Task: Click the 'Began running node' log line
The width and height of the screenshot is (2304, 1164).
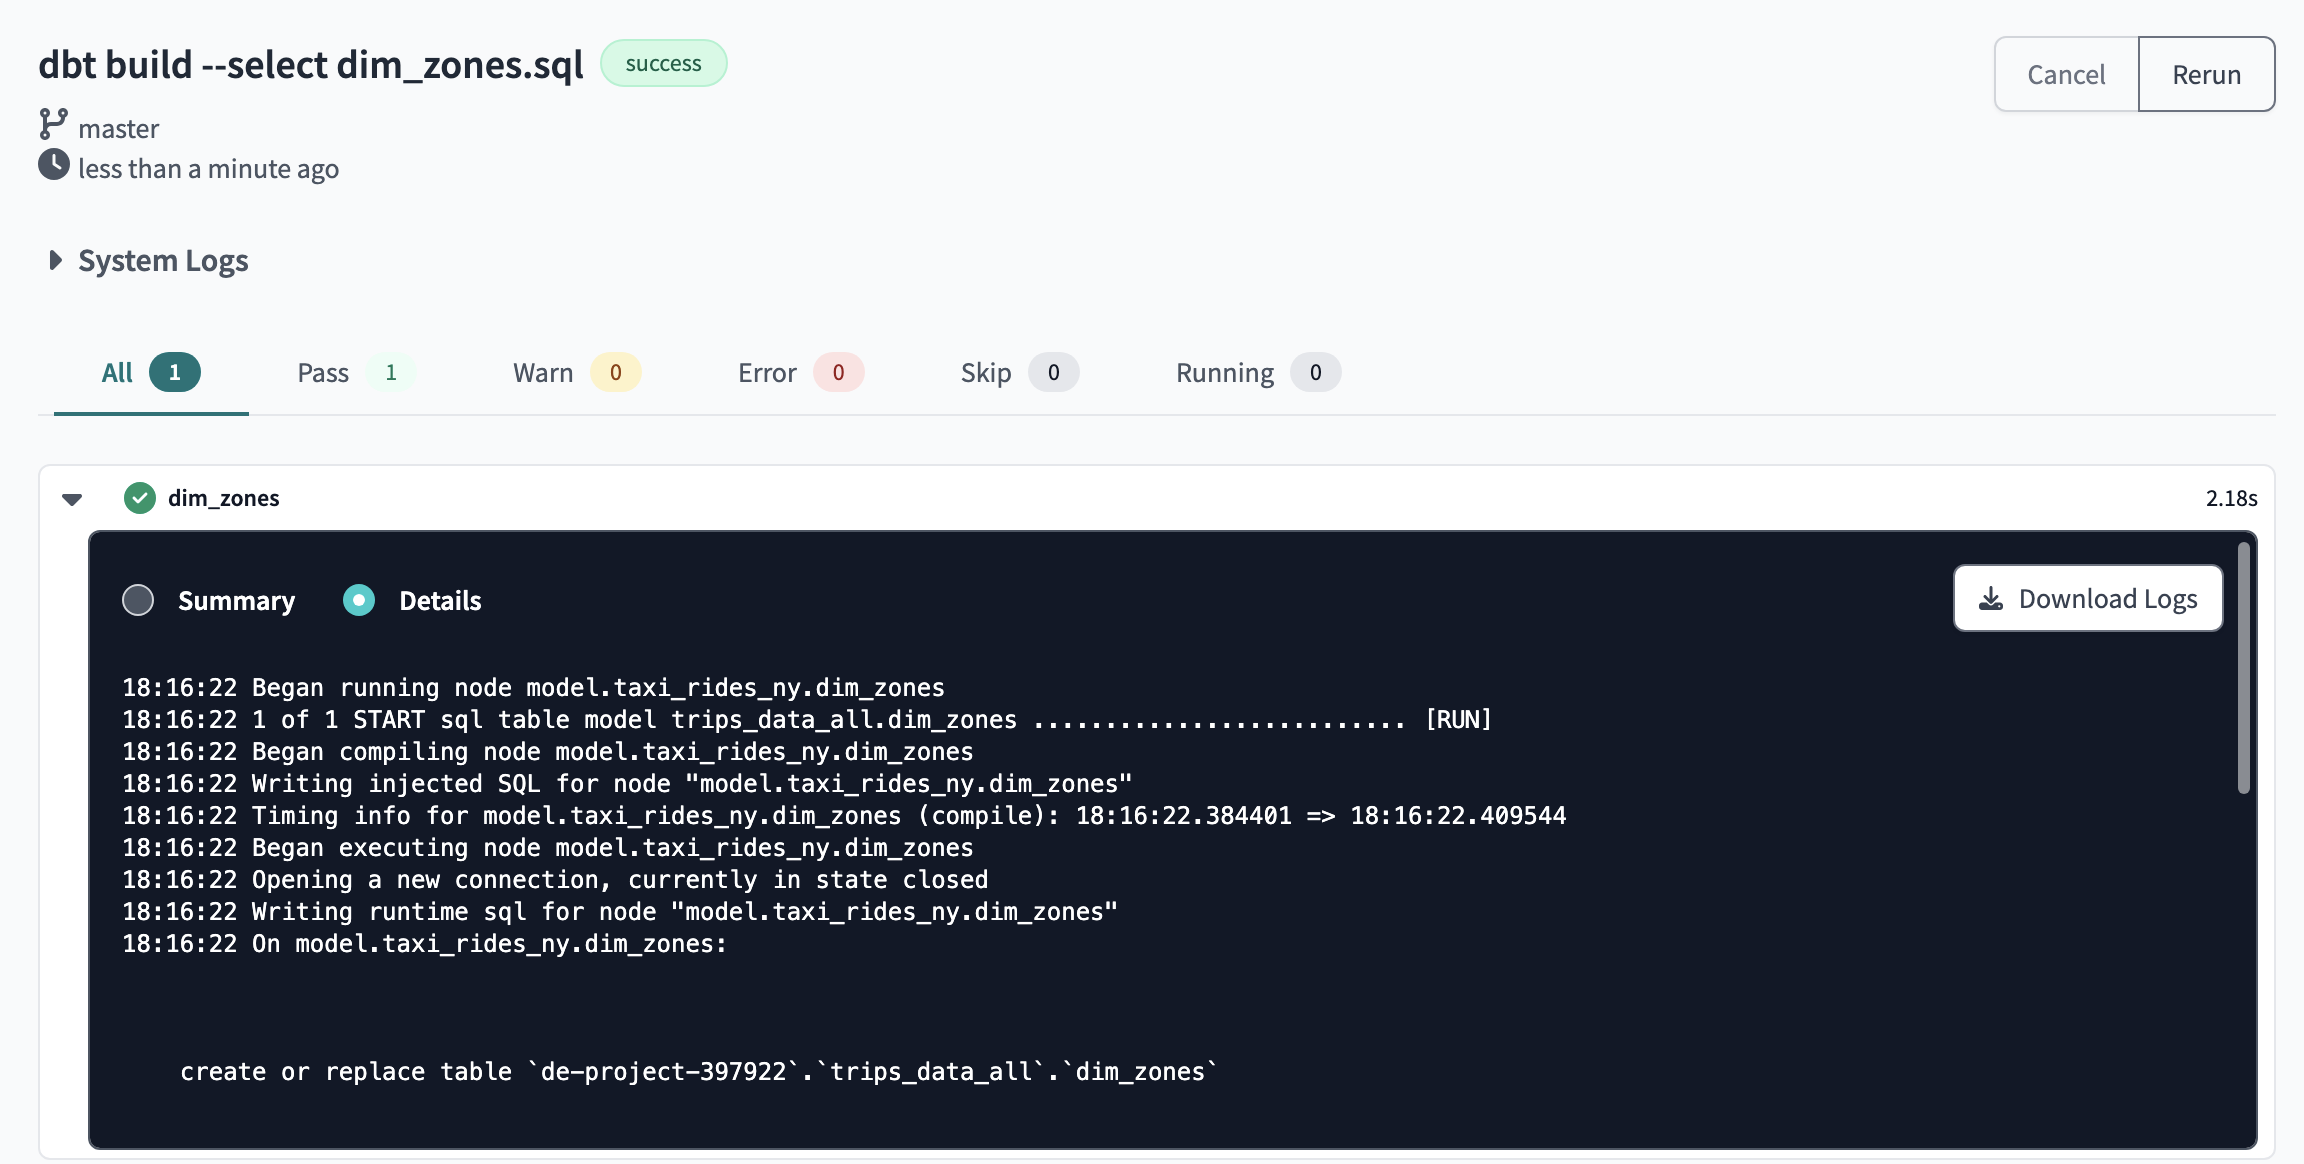Action: pos(533,688)
